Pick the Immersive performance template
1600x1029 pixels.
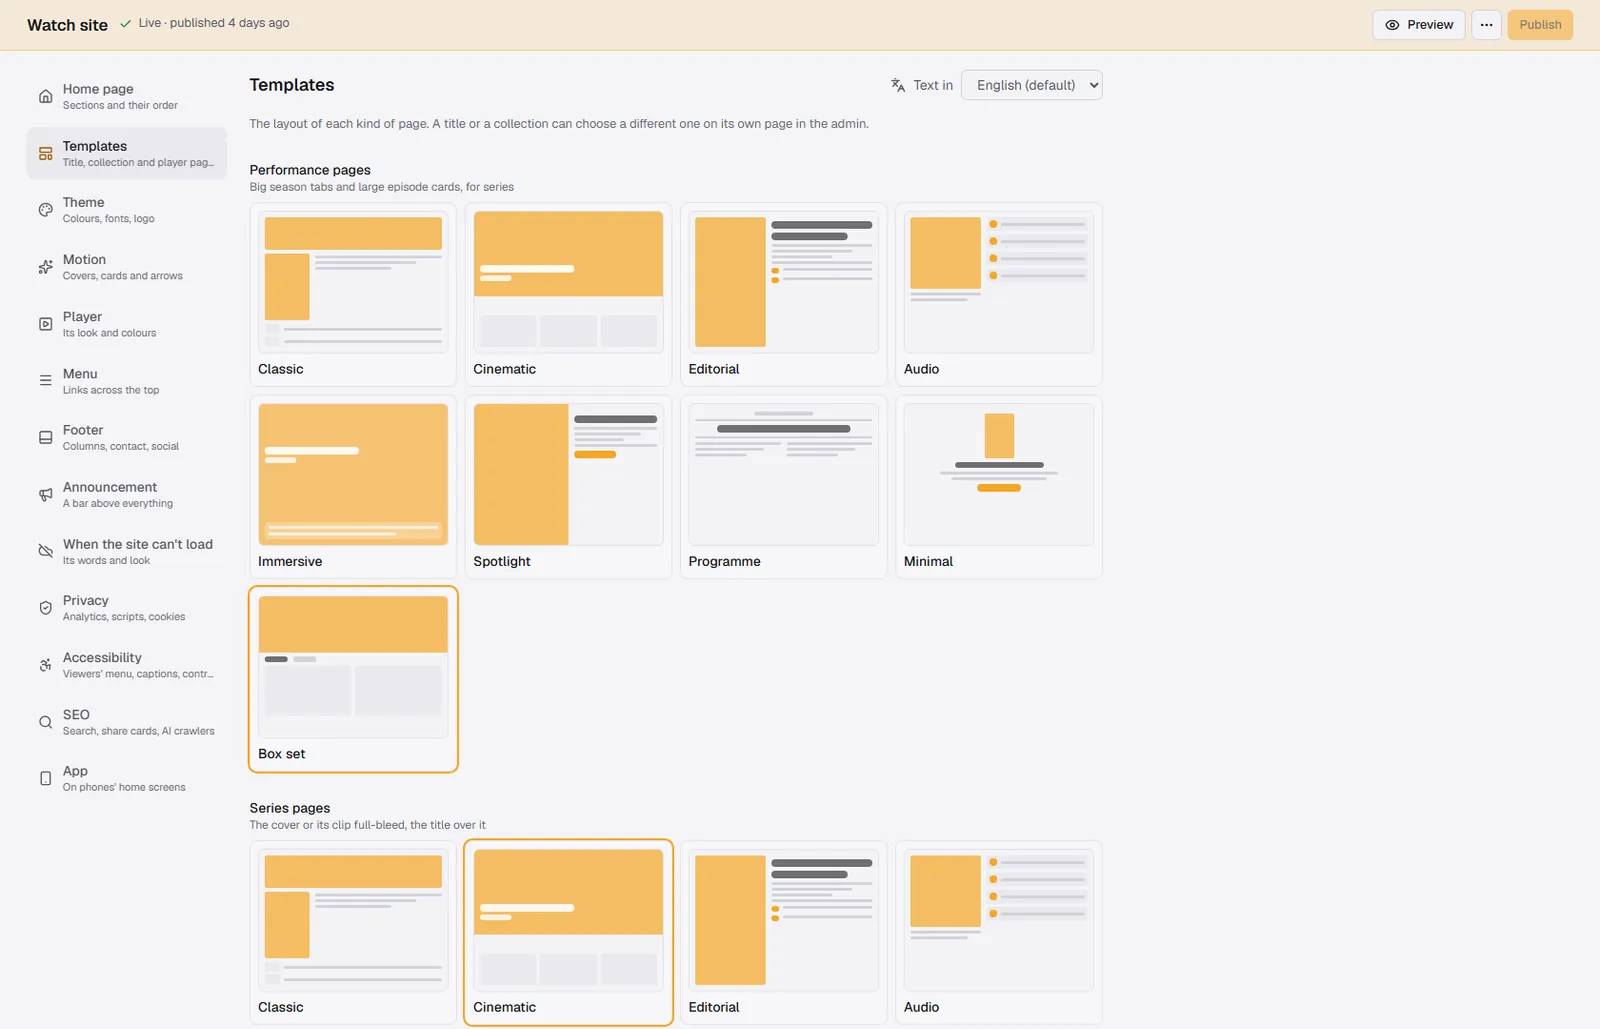click(x=353, y=487)
